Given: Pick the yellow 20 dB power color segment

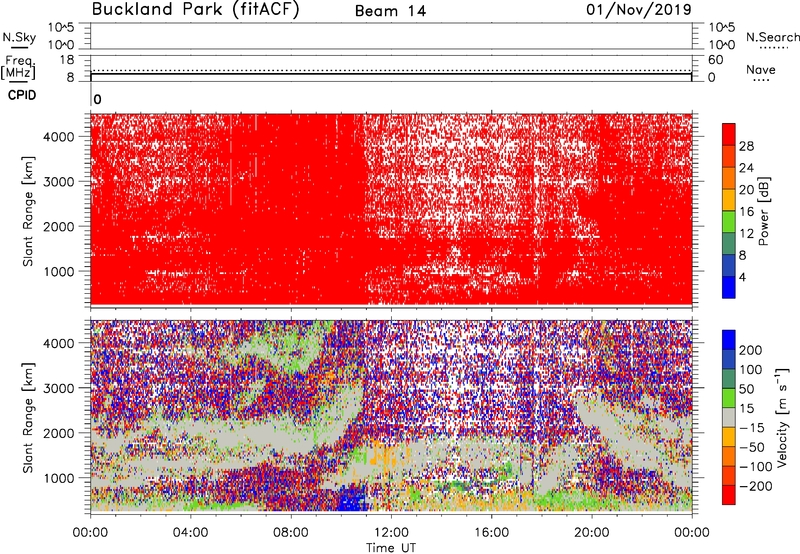Looking at the screenshot, I should pyautogui.click(x=729, y=199).
